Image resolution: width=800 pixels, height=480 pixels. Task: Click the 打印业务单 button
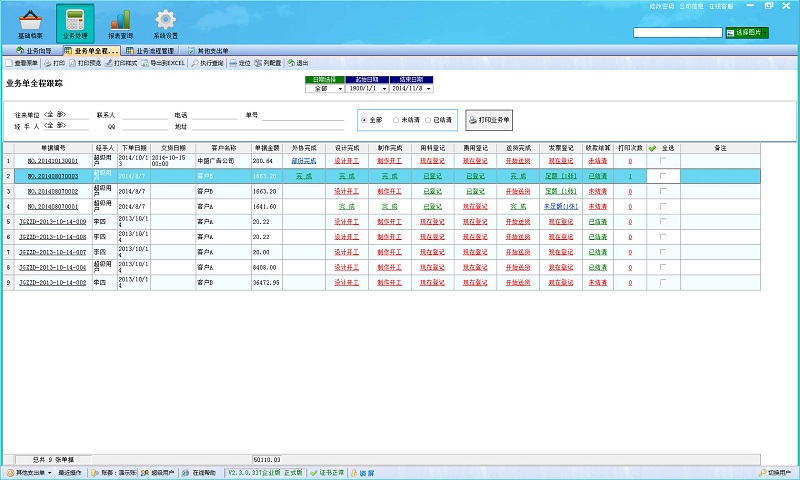tap(489, 119)
